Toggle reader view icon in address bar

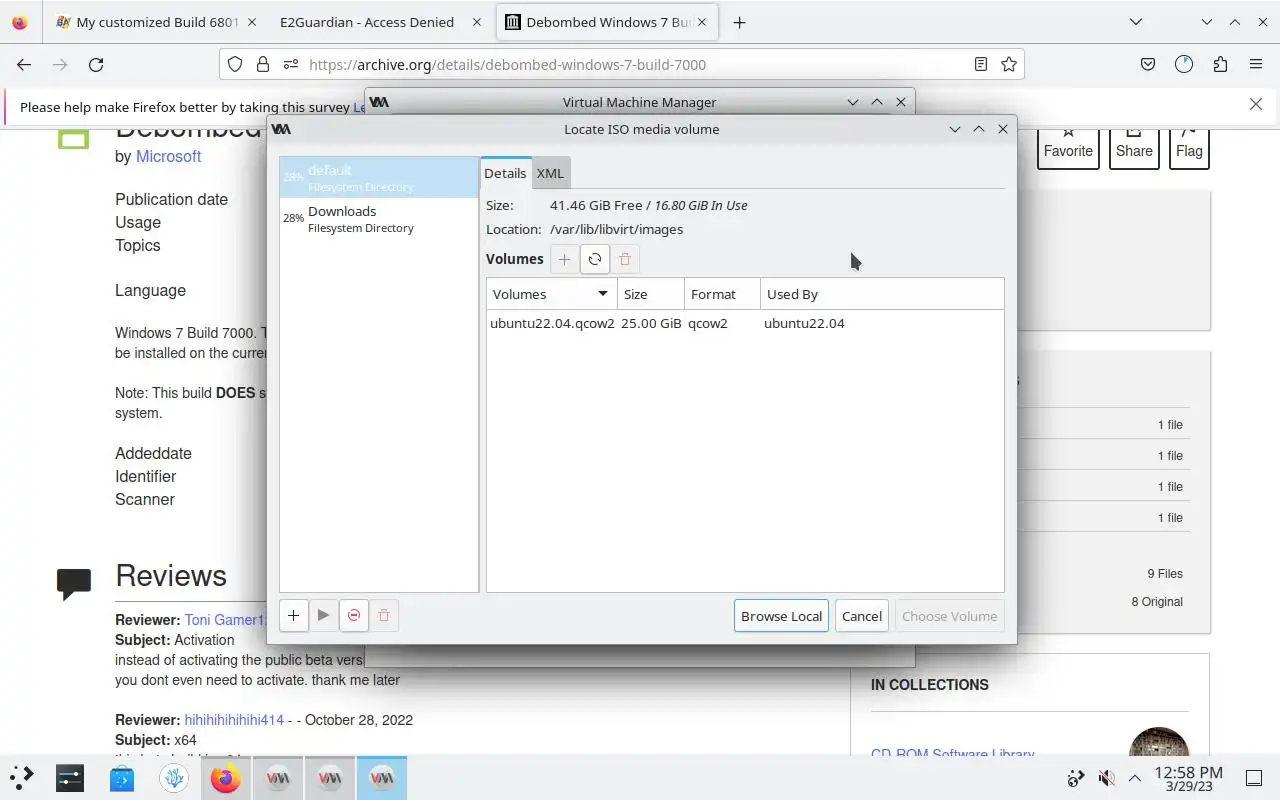[x=981, y=64]
